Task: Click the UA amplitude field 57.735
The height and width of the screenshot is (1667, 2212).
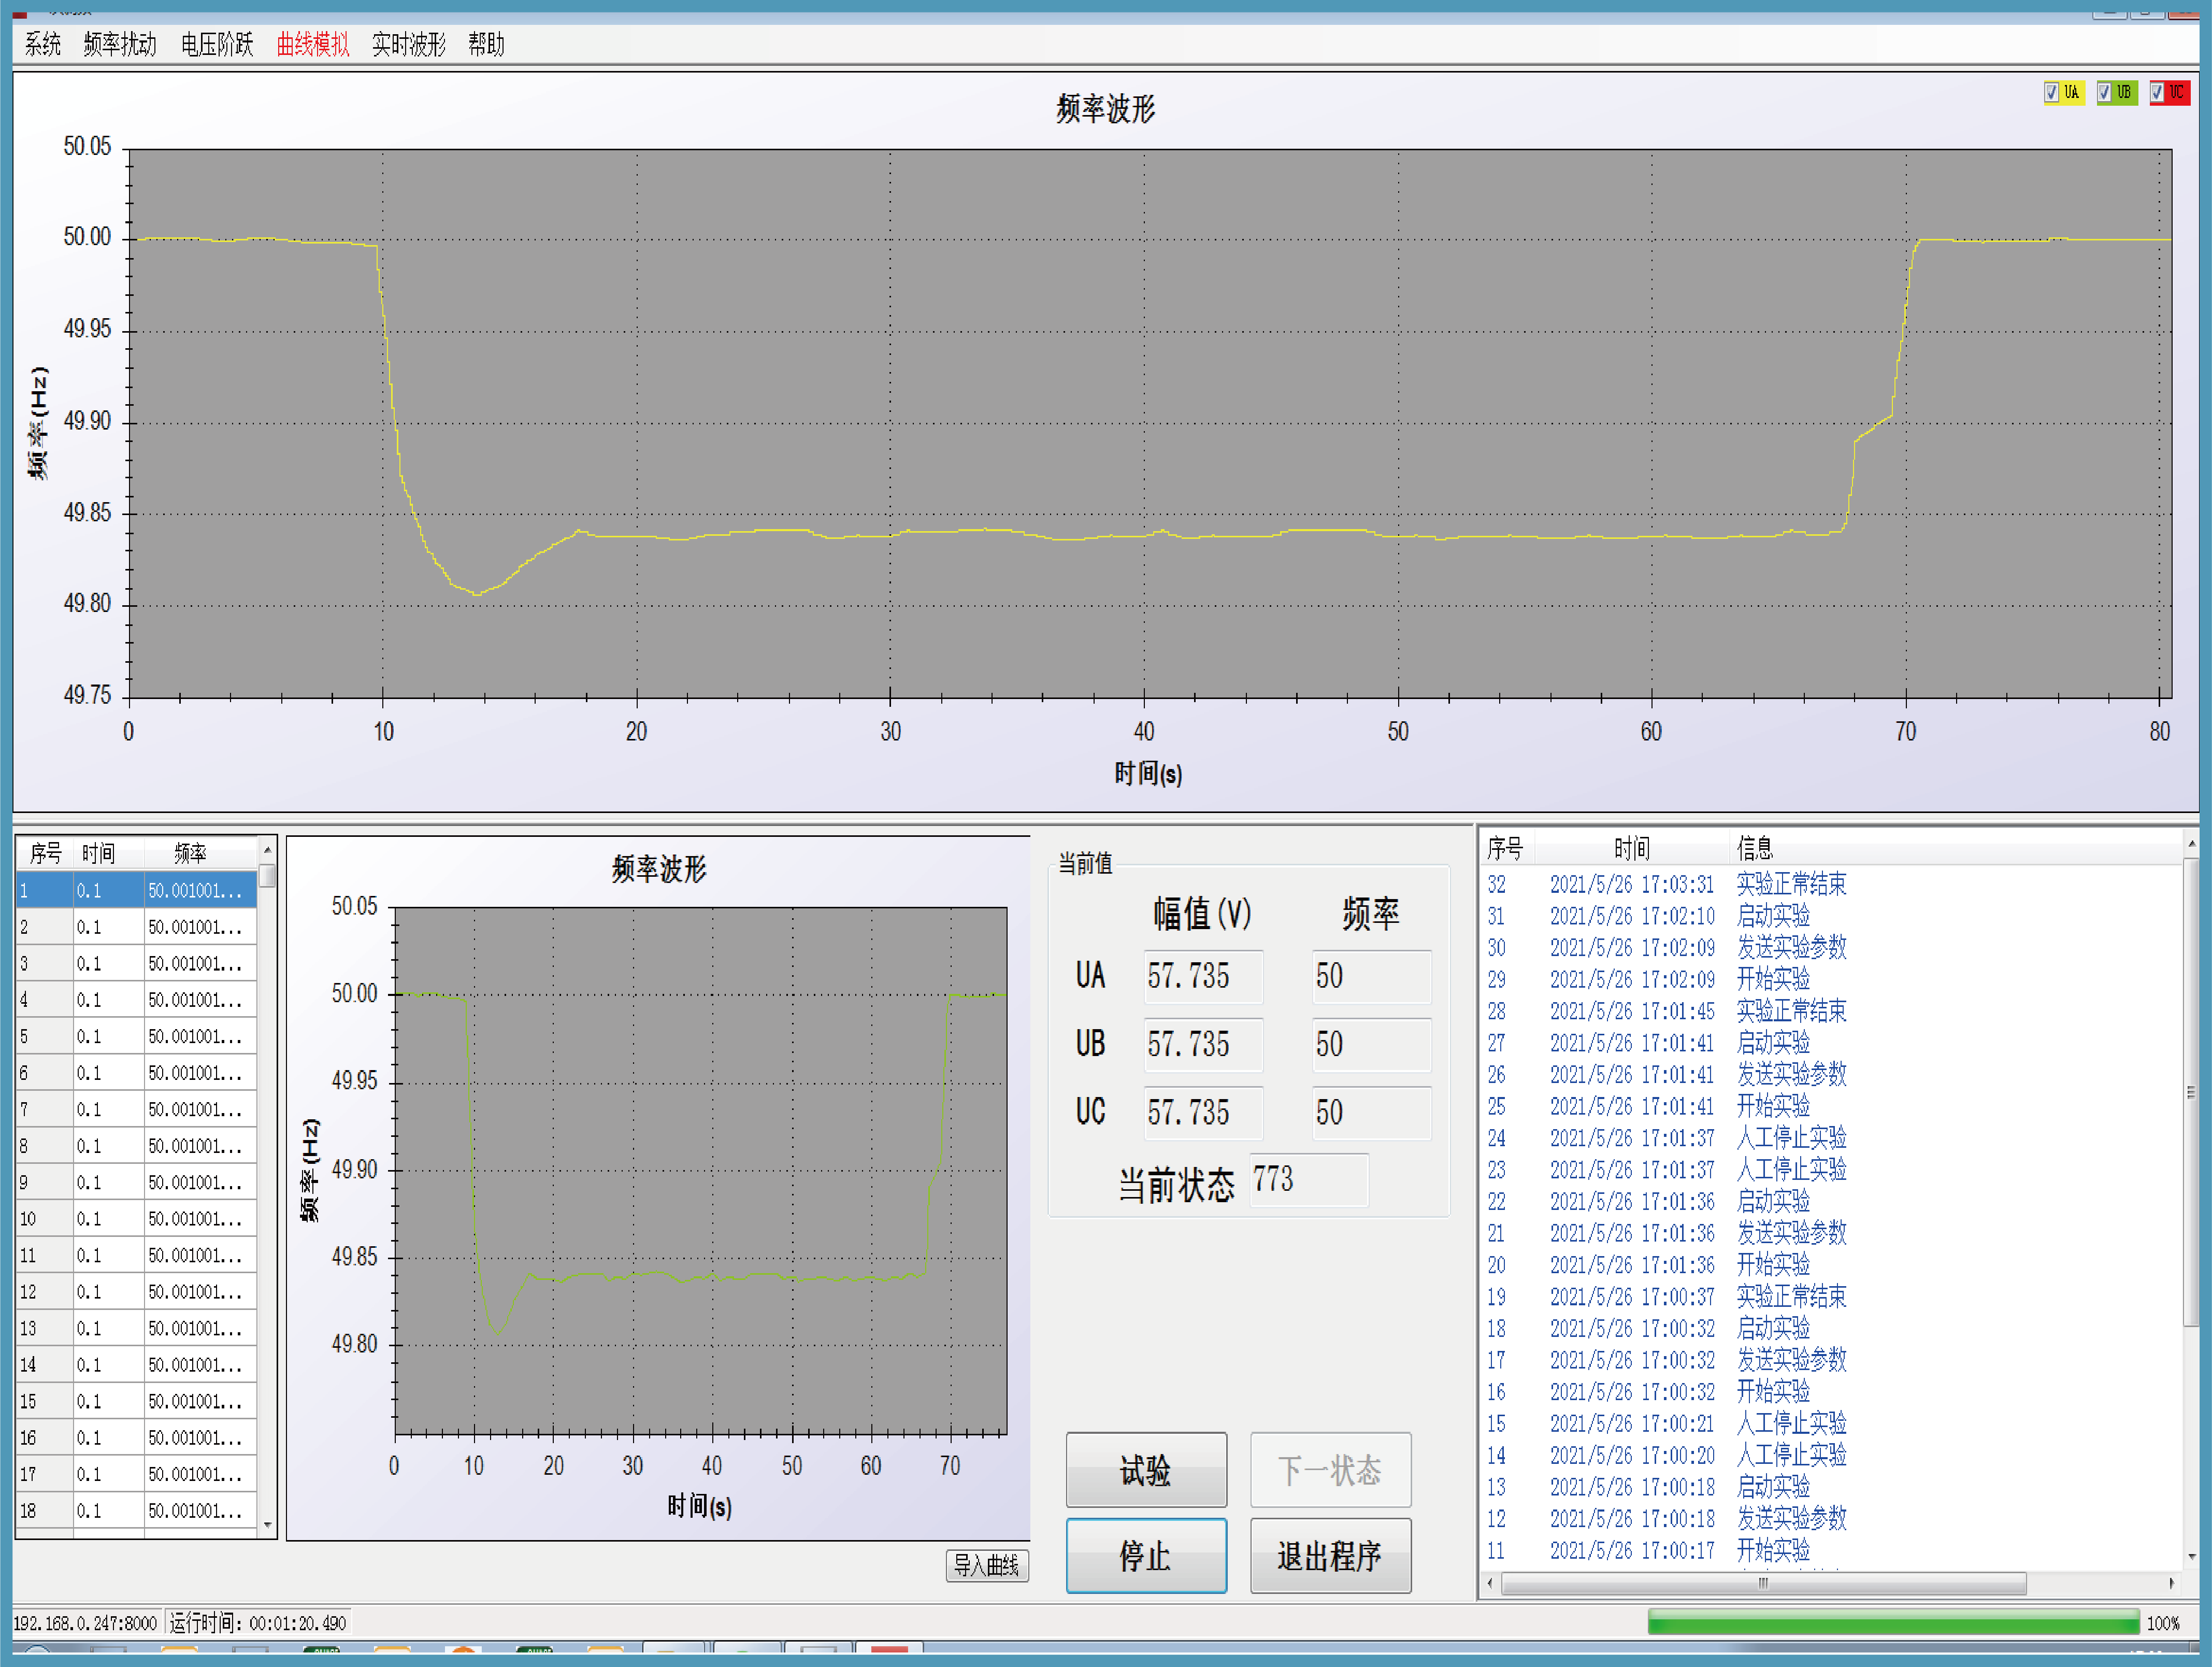Action: click(x=1203, y=976)
